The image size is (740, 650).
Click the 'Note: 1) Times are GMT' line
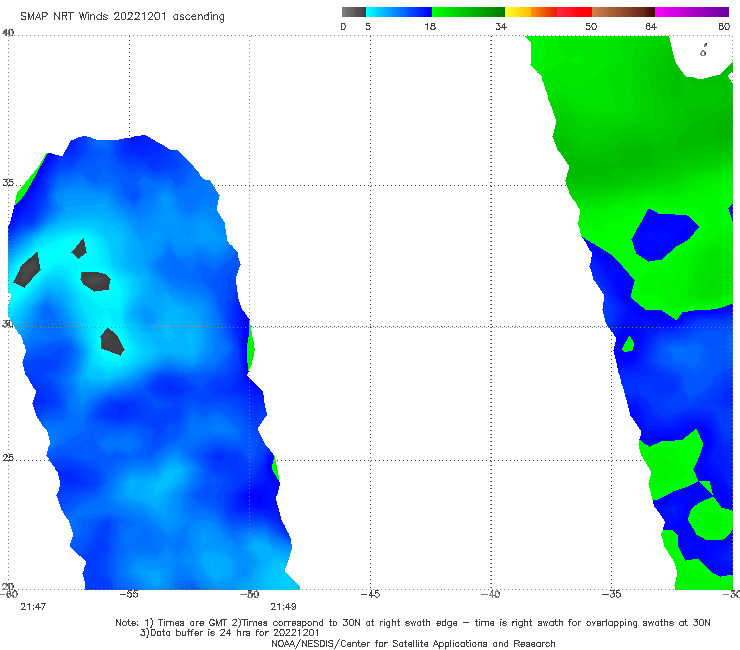coord(413,623)
